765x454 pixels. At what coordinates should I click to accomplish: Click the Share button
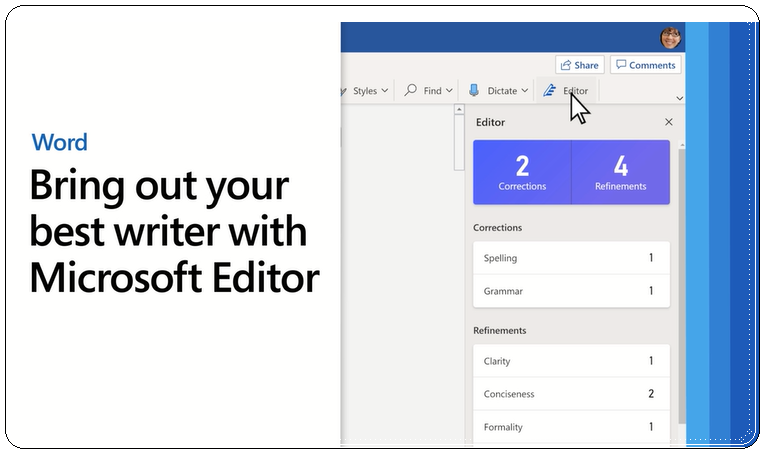(580, 65)
